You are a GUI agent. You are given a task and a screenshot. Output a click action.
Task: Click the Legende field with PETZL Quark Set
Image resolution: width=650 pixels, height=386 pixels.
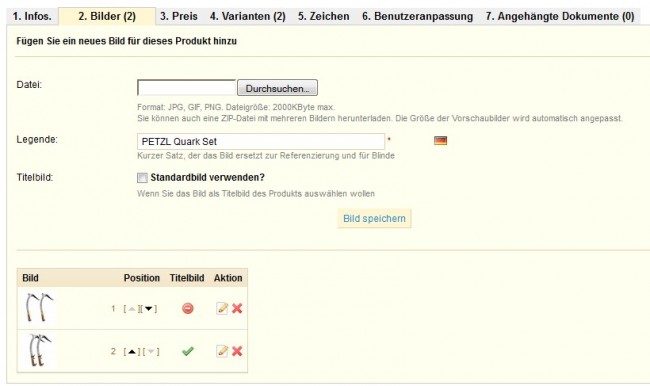[x=261, y=141]
